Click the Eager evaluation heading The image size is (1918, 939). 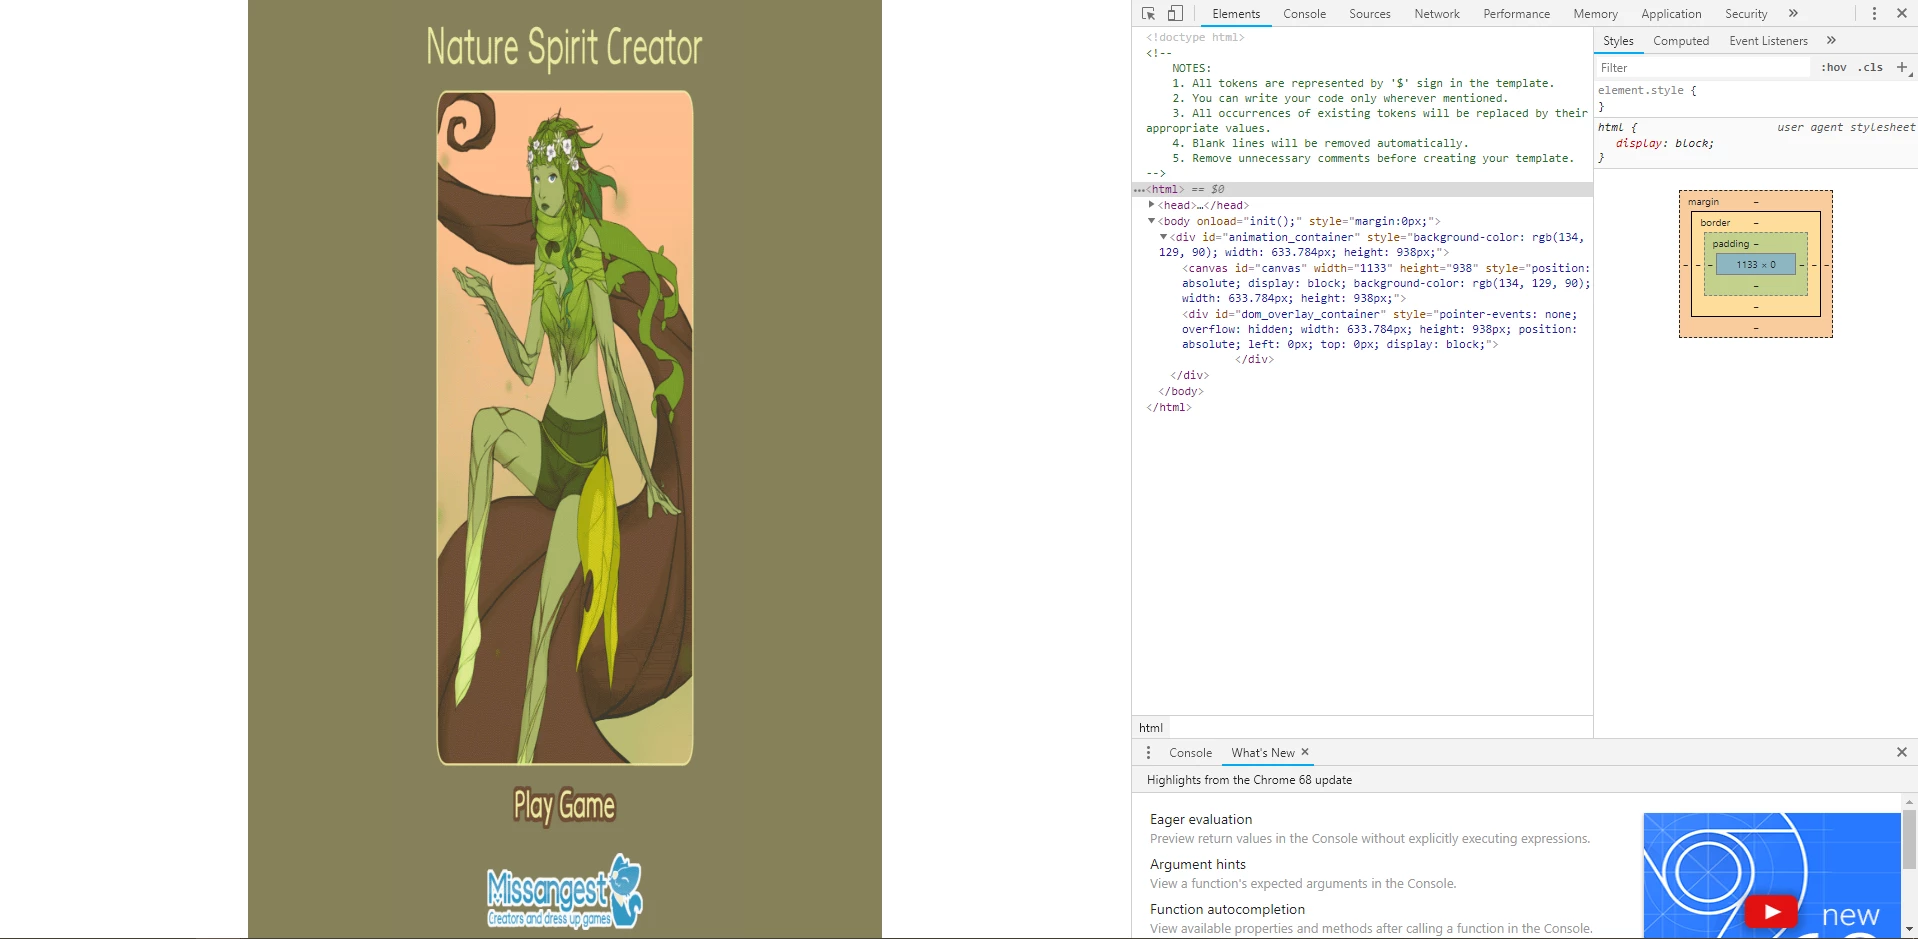pyautogui.click(x=1201, y=819)
